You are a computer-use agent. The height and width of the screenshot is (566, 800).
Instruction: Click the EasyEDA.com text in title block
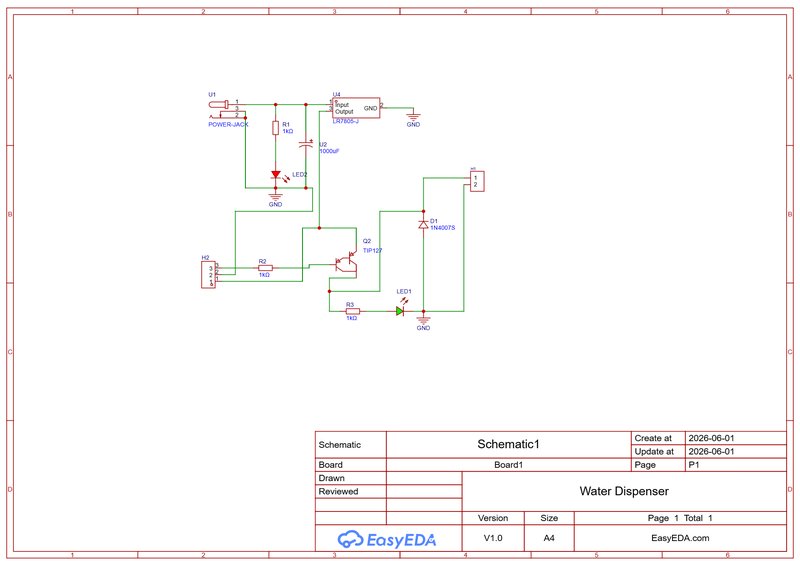tap(680, 538)
